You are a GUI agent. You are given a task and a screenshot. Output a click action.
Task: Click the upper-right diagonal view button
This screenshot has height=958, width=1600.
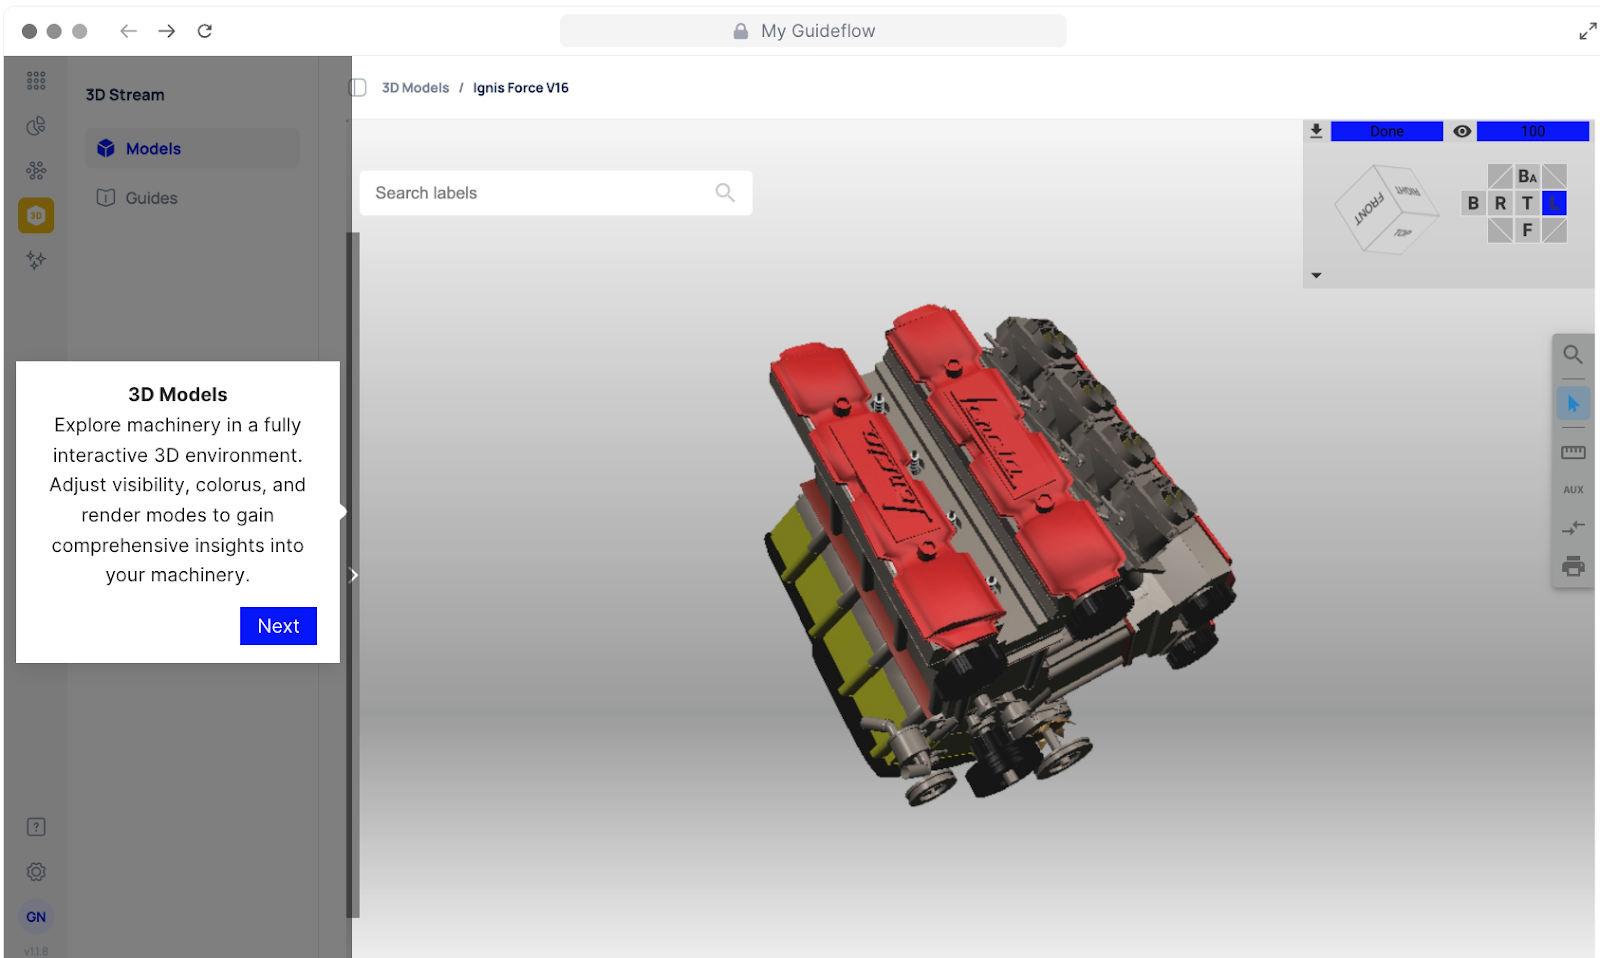1554,177
